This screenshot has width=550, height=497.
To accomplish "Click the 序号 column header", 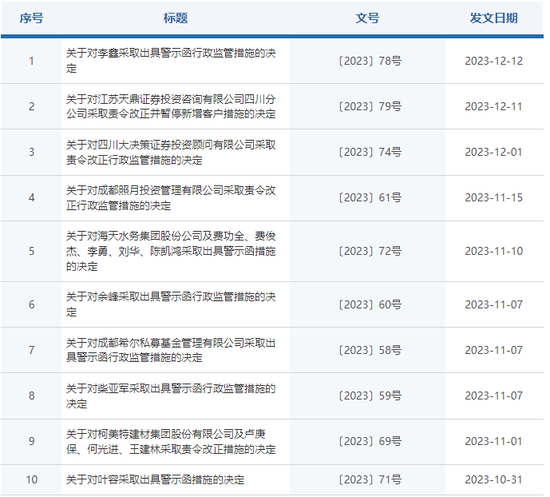I will [31, 18].
